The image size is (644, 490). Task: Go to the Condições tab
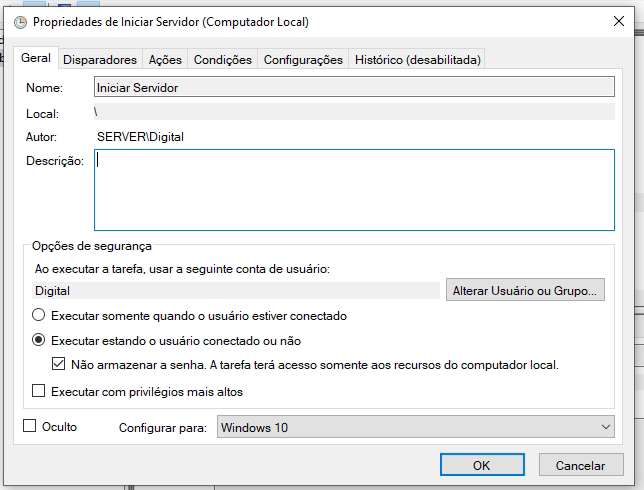pos(222,60)
